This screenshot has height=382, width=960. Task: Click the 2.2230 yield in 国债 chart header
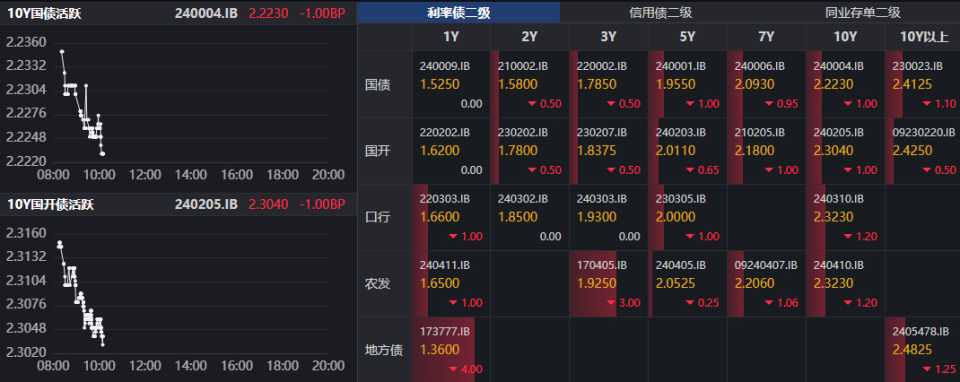[x=268, y=13]
